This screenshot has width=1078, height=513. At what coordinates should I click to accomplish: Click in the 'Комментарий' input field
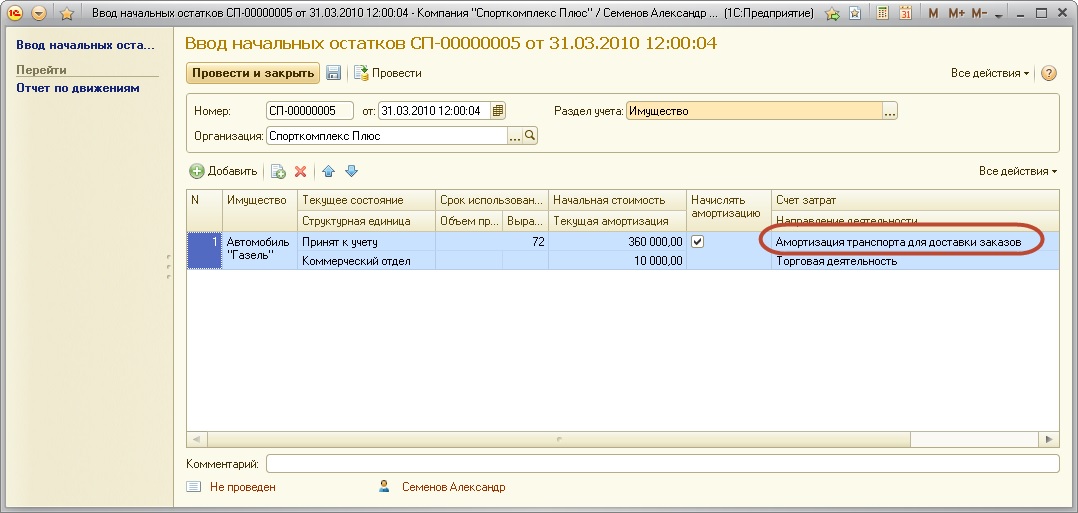coord(661,464)
